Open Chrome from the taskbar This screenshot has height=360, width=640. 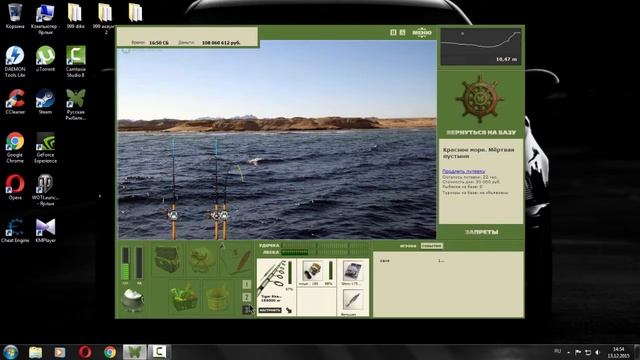pyautogui.click(x=110, y=352)
